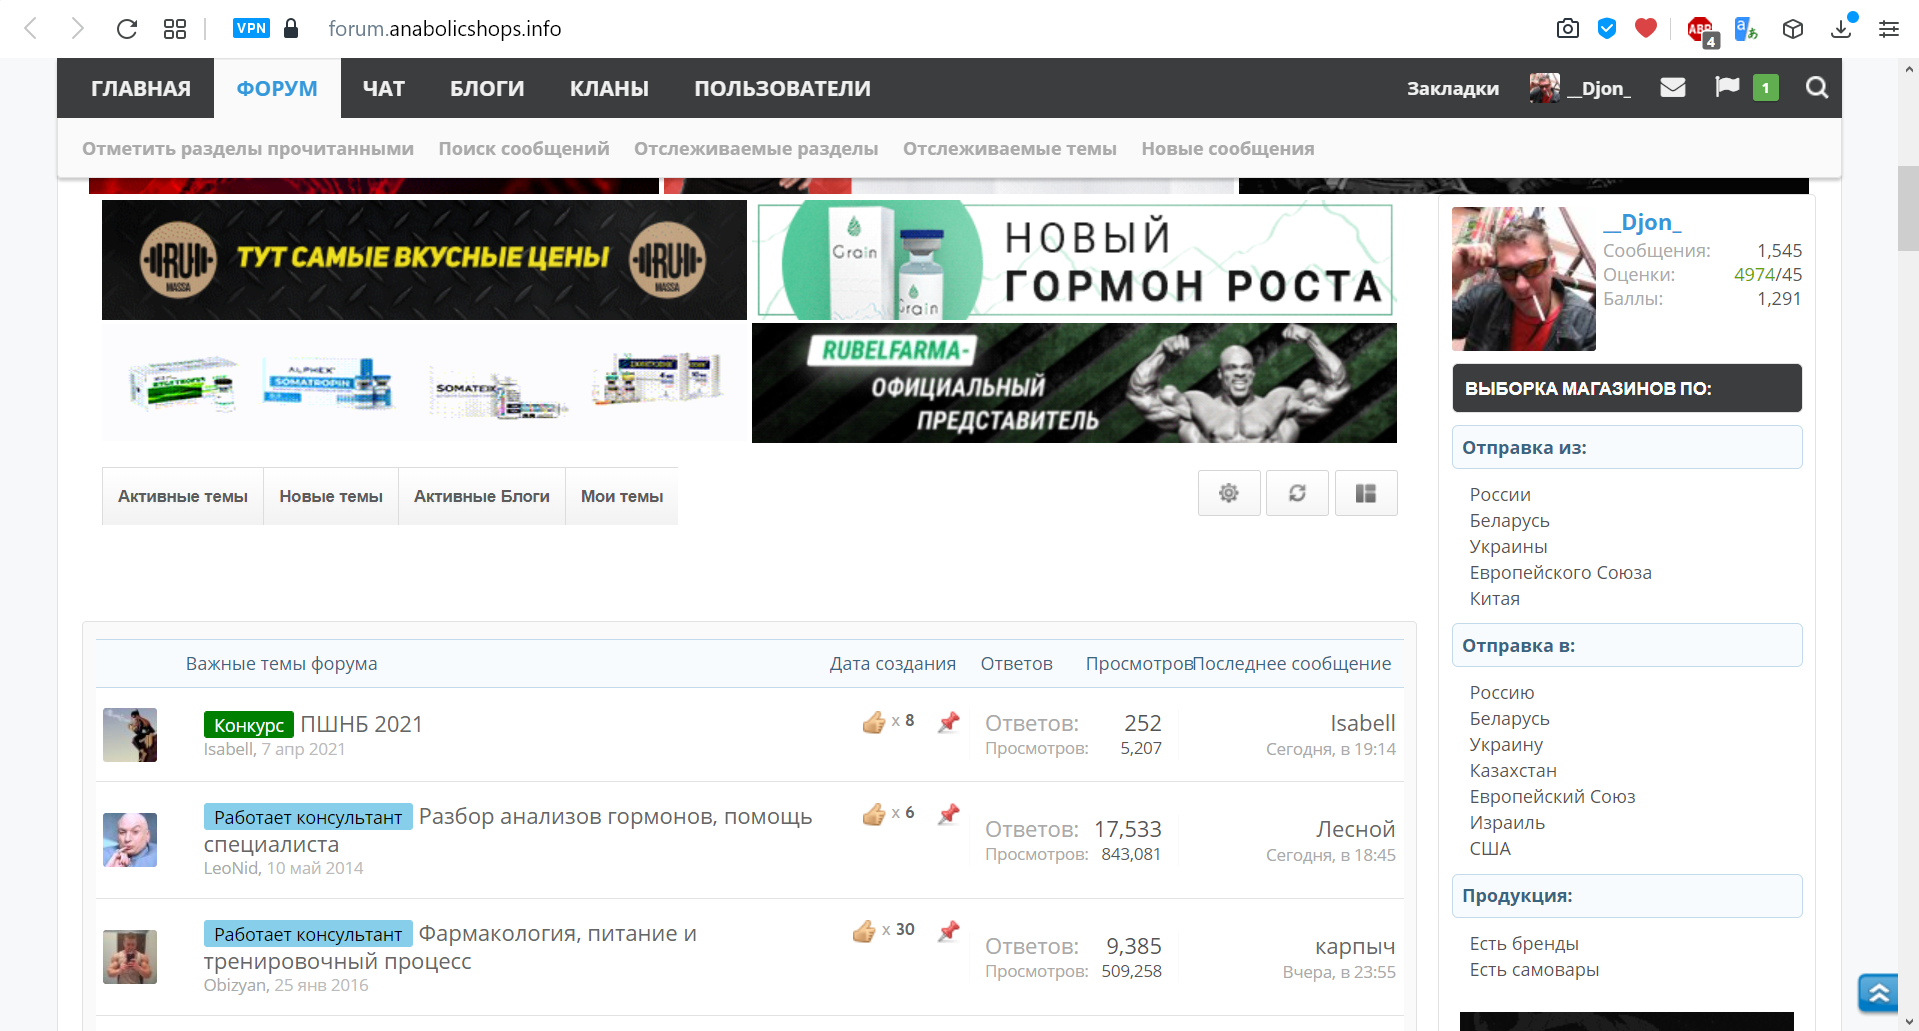
Task: Open Поиск сообщений link
Action: tap(524, 148)
